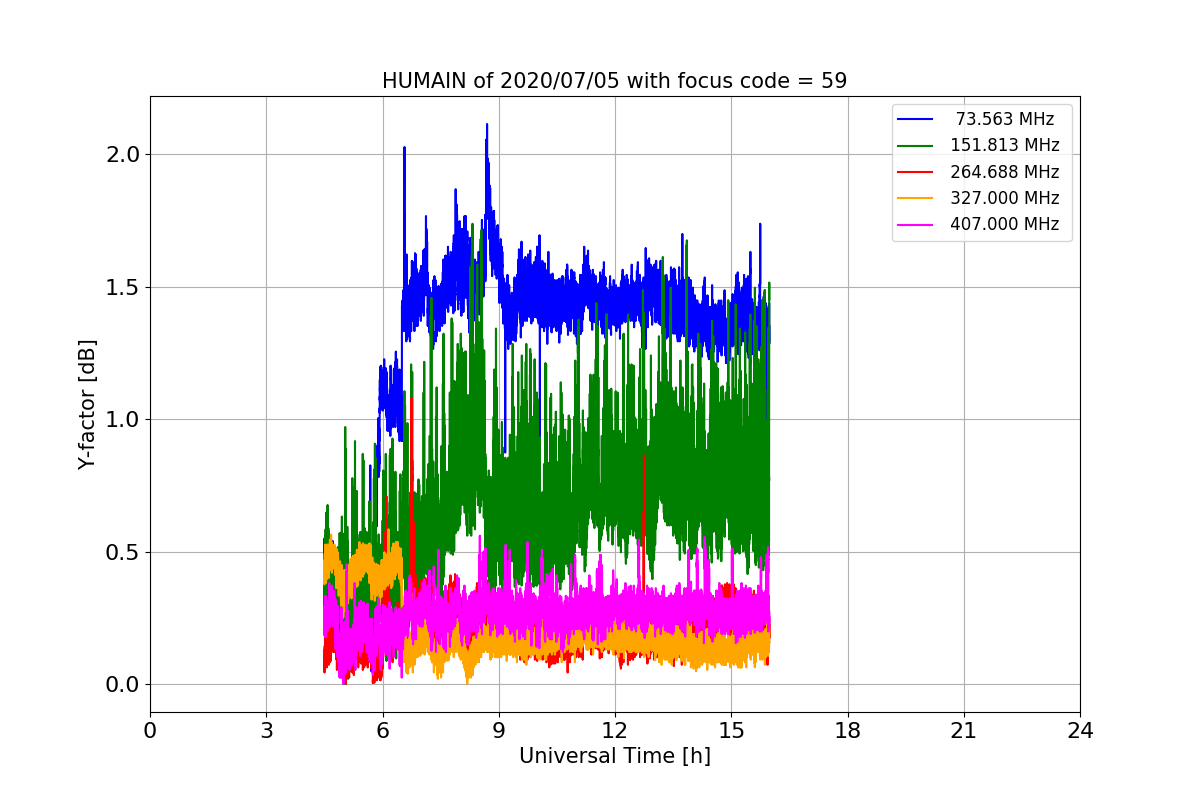Select the 73.563 MHz legend label

1005,119
